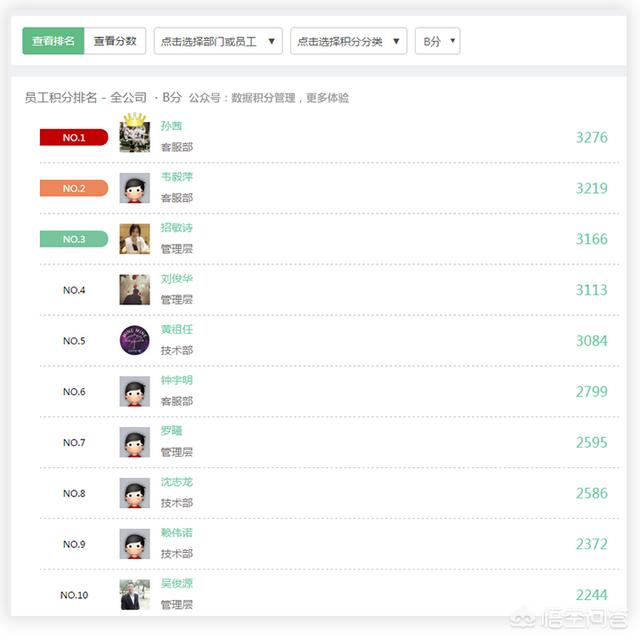Switch to the 查看排名 tab
640x640 pixels.
(53, 41)
